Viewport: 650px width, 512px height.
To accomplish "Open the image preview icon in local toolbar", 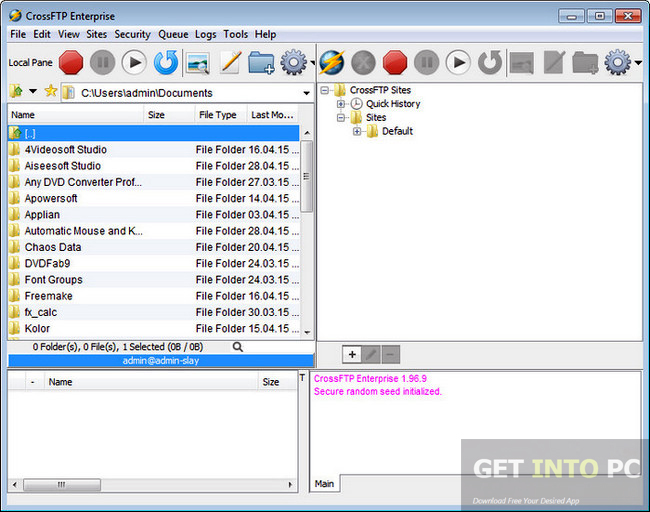I will coord(198,63).
